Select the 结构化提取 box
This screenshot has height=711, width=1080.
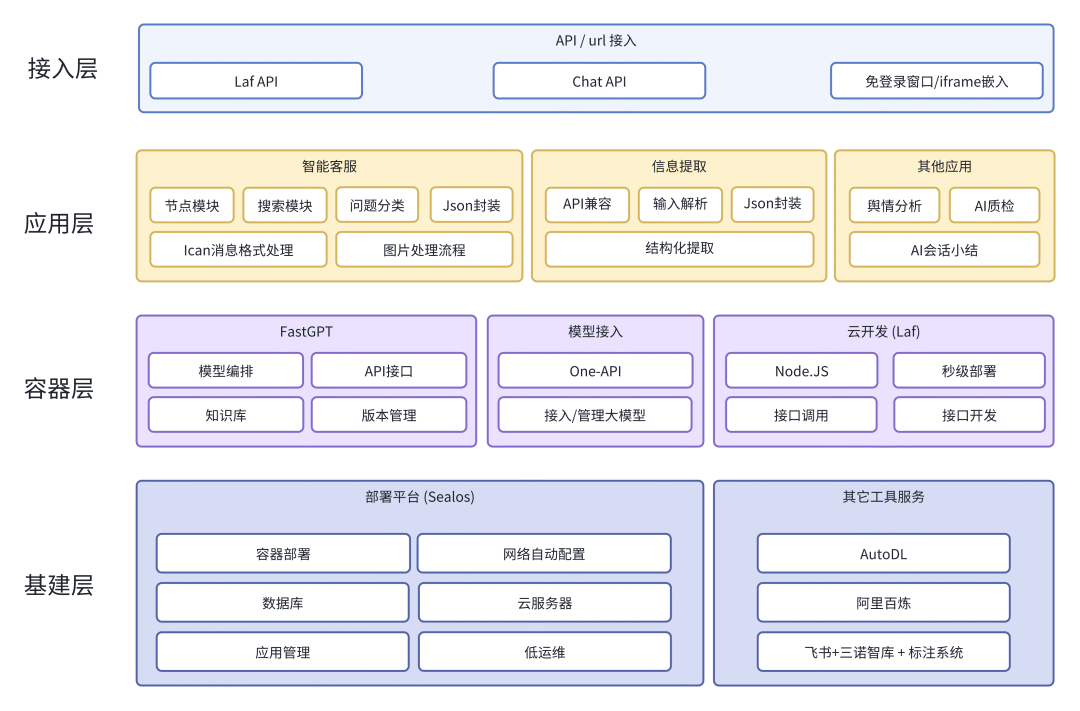pos(680,249)
